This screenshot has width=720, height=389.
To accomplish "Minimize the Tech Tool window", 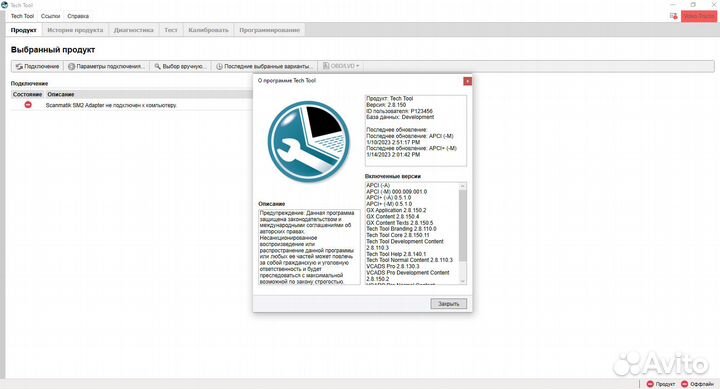I will point(673,5).
